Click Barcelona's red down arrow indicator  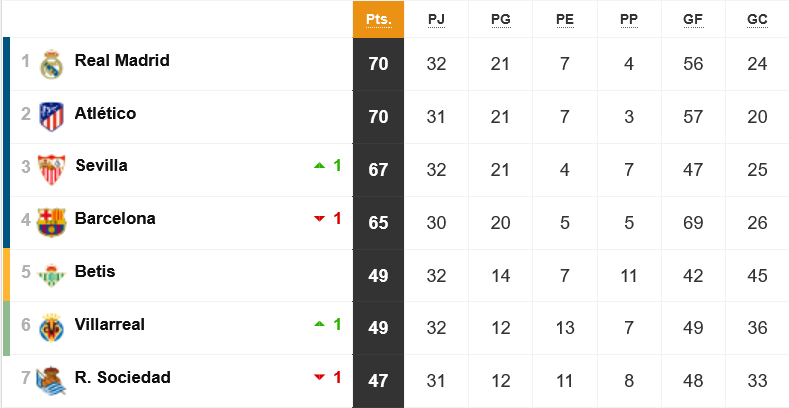[x=320, y=218]
